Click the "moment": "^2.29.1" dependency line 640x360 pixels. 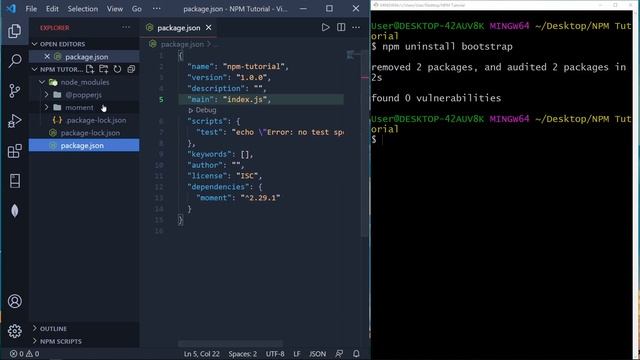[x=238, y=198]
